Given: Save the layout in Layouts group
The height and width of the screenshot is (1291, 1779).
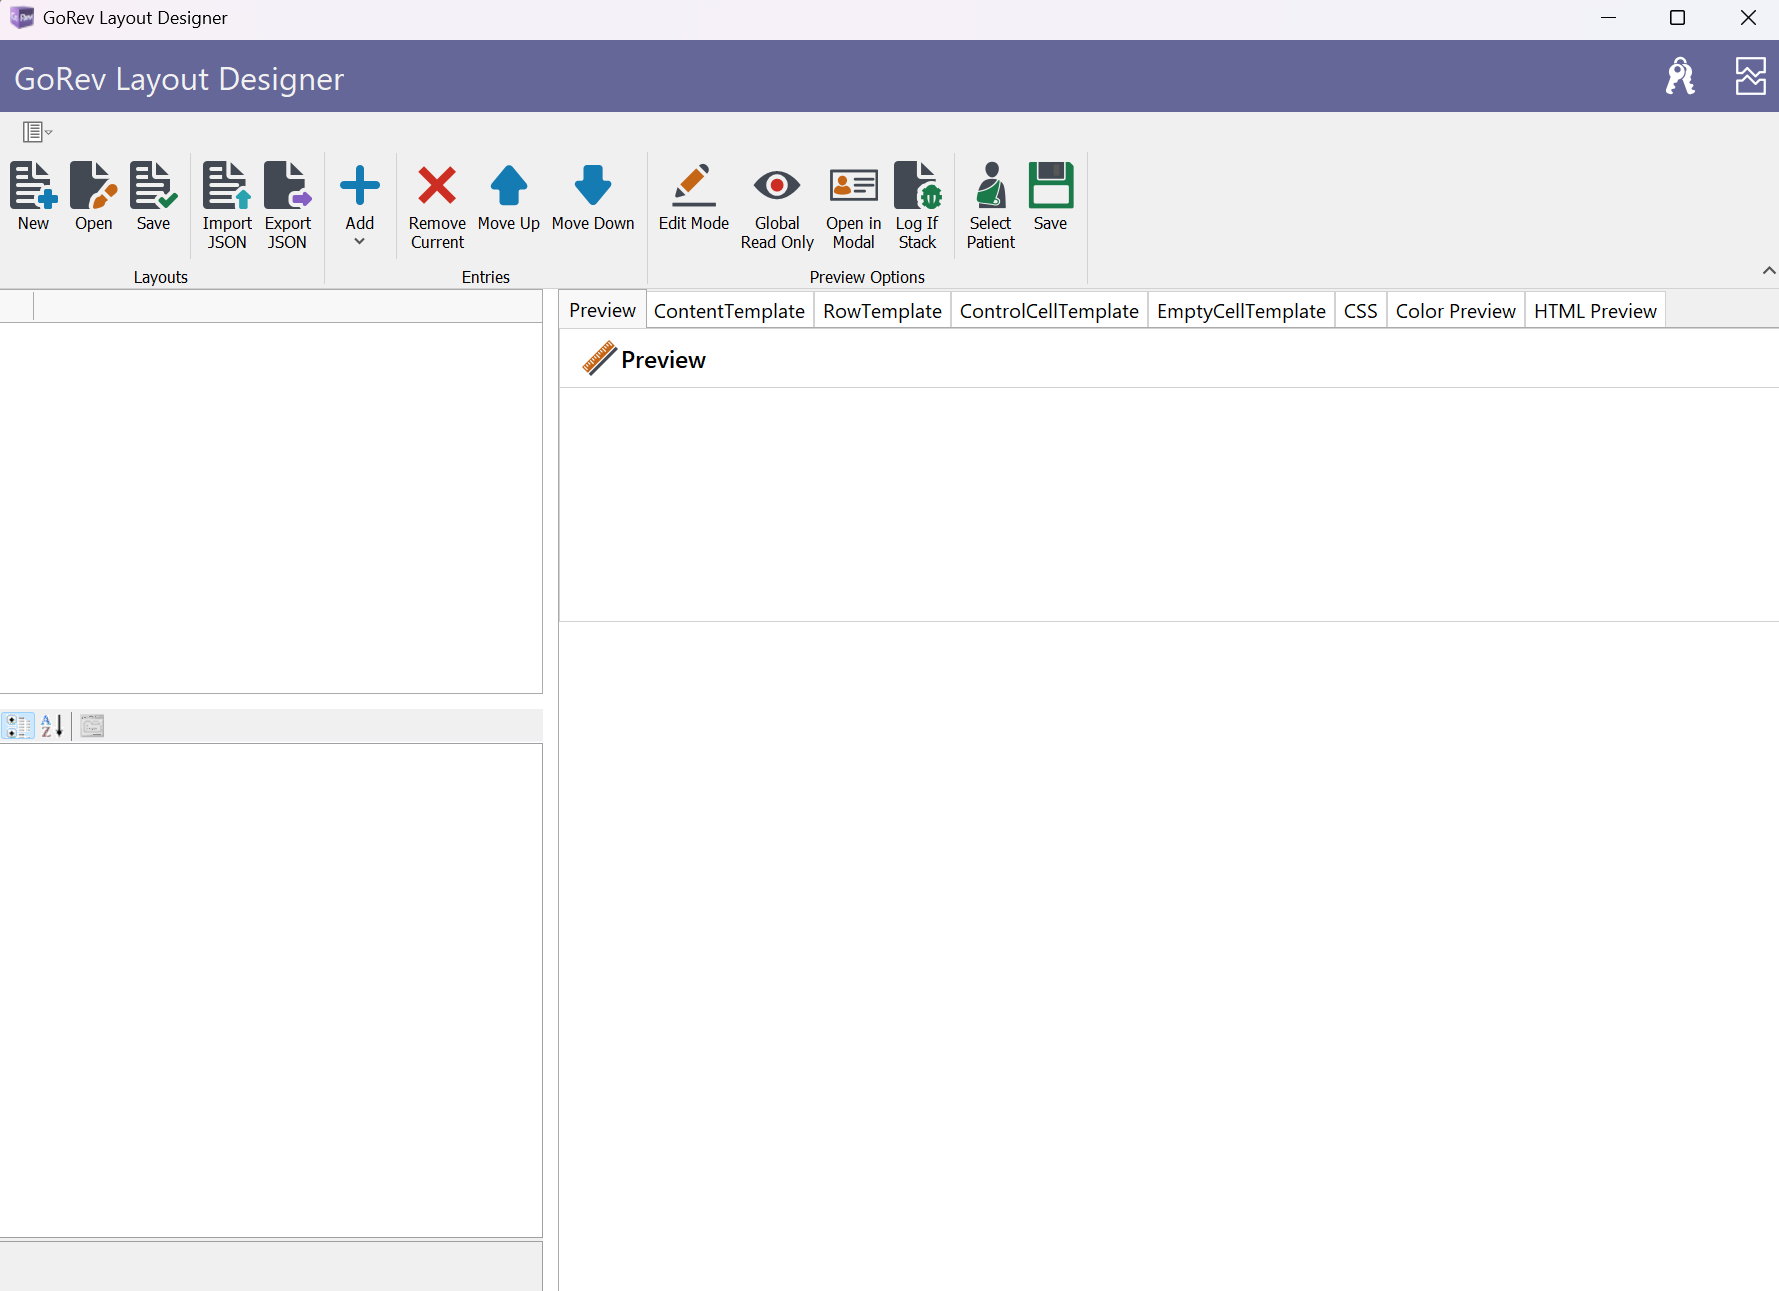Looking at the screenshot, I should 153,198.
